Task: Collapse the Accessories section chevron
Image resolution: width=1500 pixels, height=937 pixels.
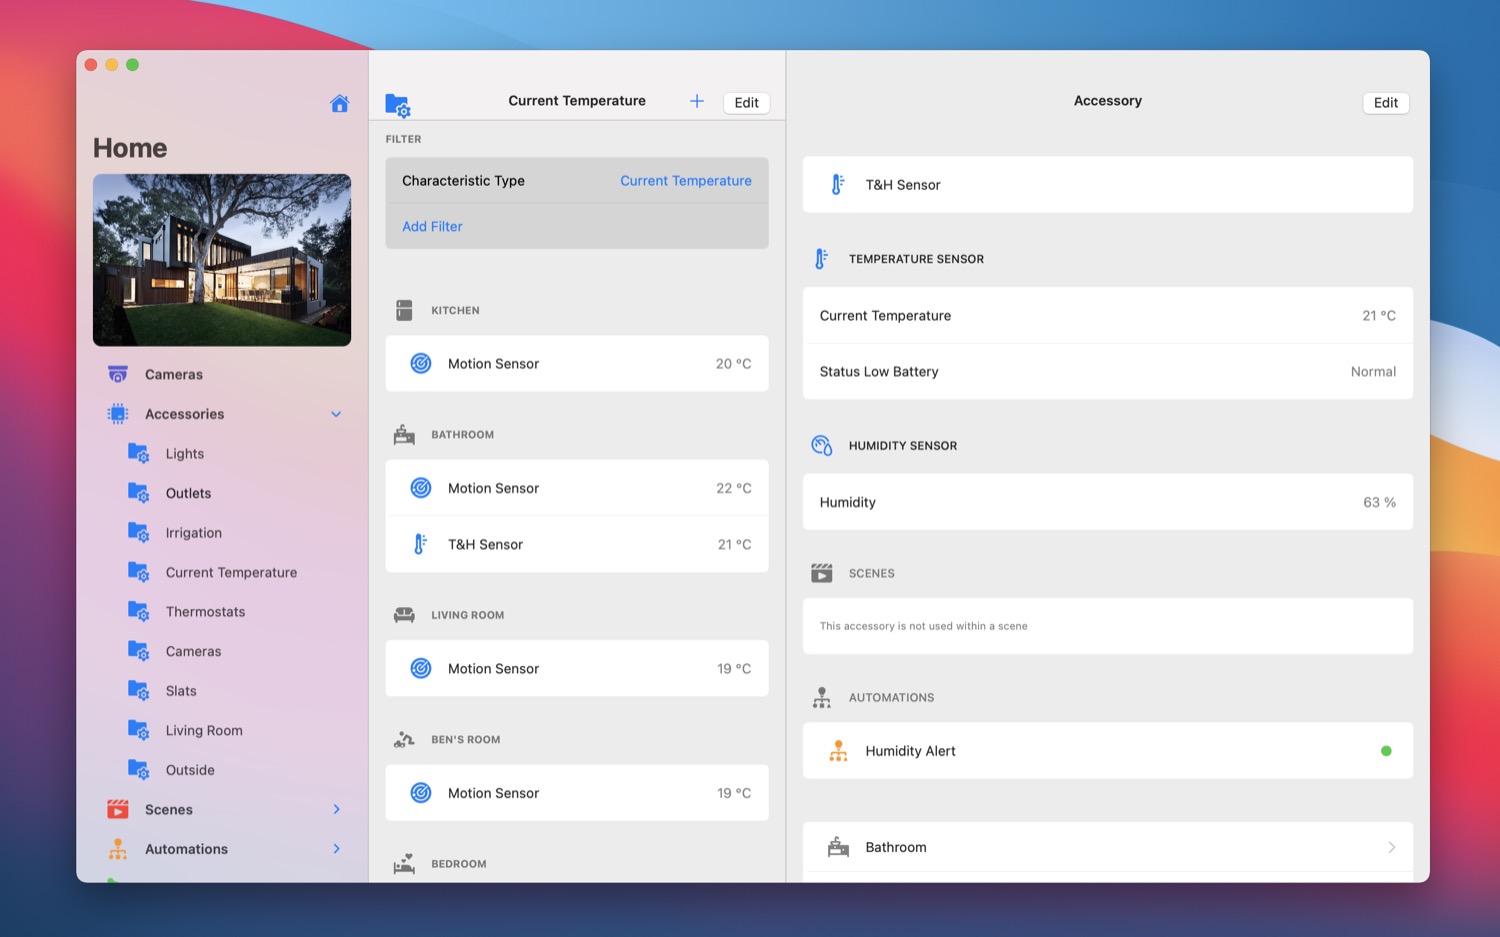Action: pos(336,414)
